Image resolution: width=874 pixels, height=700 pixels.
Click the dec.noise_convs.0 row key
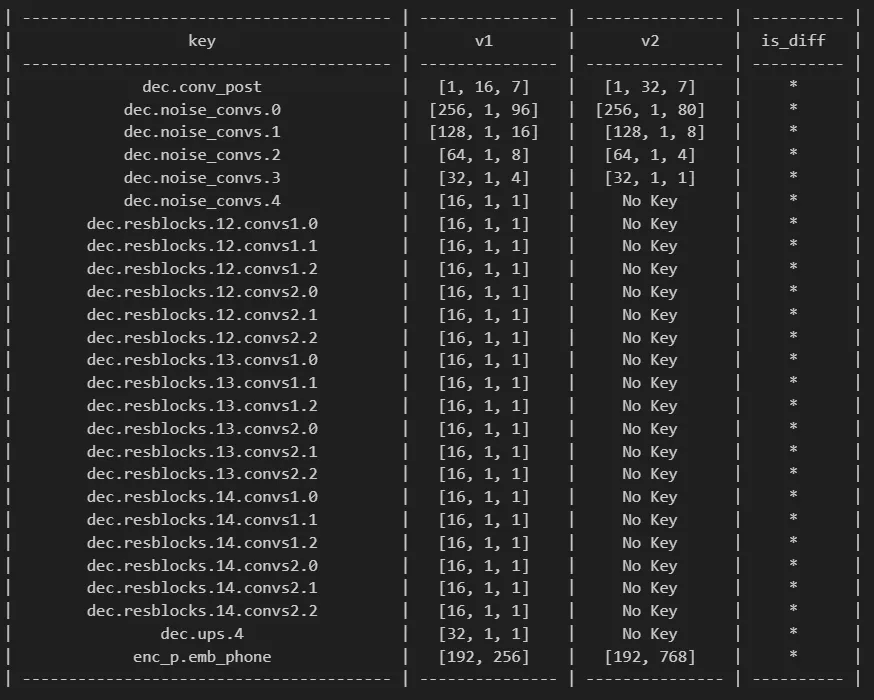coord(202,110)
